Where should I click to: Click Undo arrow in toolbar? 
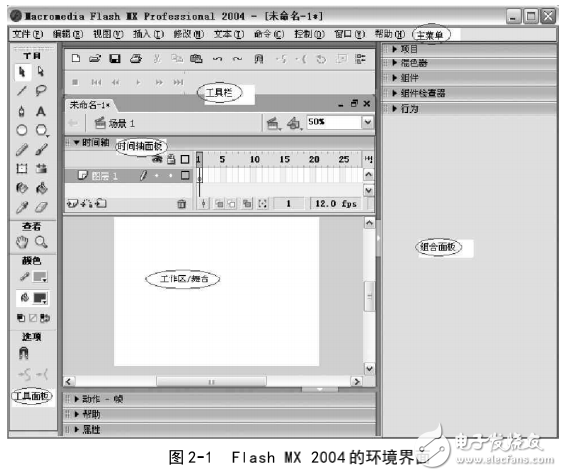coord(217,59)
